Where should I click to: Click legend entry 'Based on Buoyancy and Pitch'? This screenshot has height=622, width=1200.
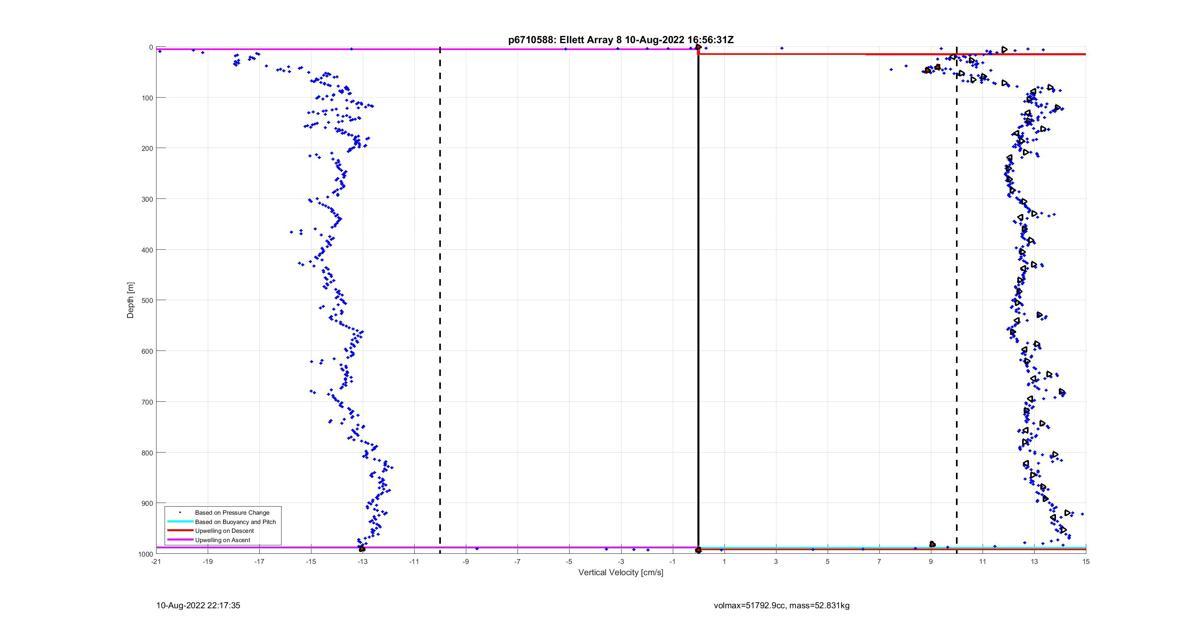[235, 522]
